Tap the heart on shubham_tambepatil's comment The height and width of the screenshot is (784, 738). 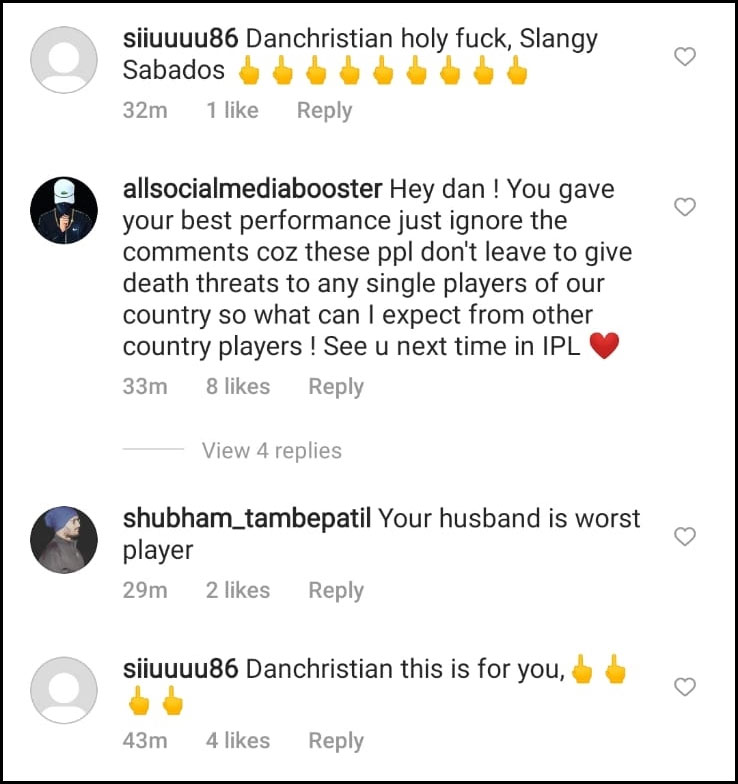point(685,536)
